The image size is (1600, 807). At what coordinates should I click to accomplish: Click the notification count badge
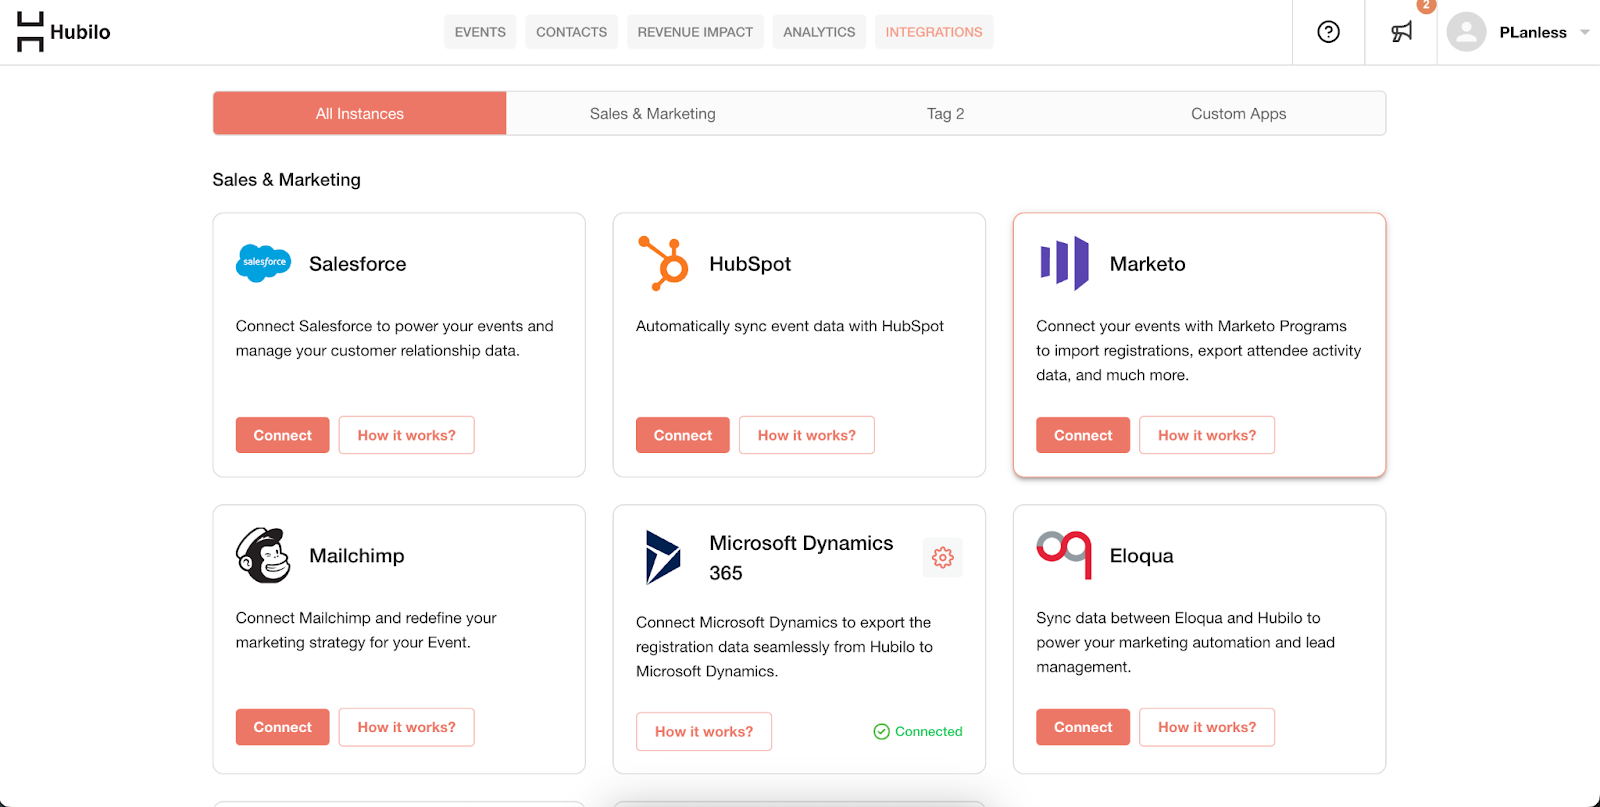[x=1427, y=5]
